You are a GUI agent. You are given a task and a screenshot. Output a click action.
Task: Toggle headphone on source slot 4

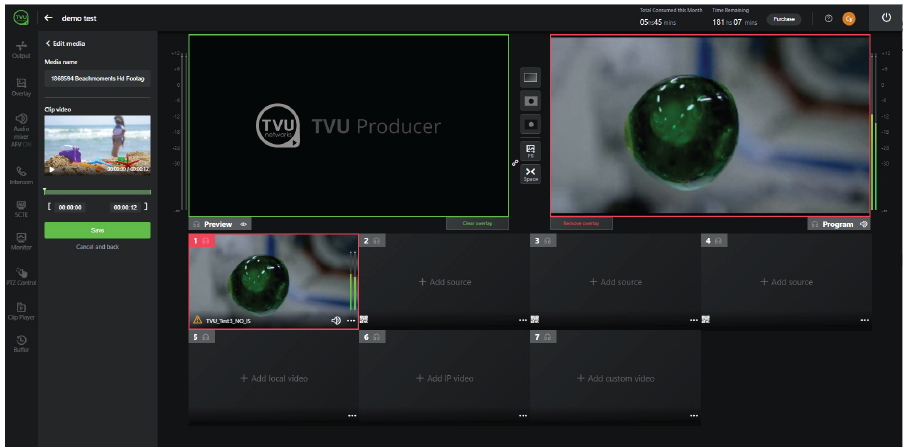click(x=718, y=240)
